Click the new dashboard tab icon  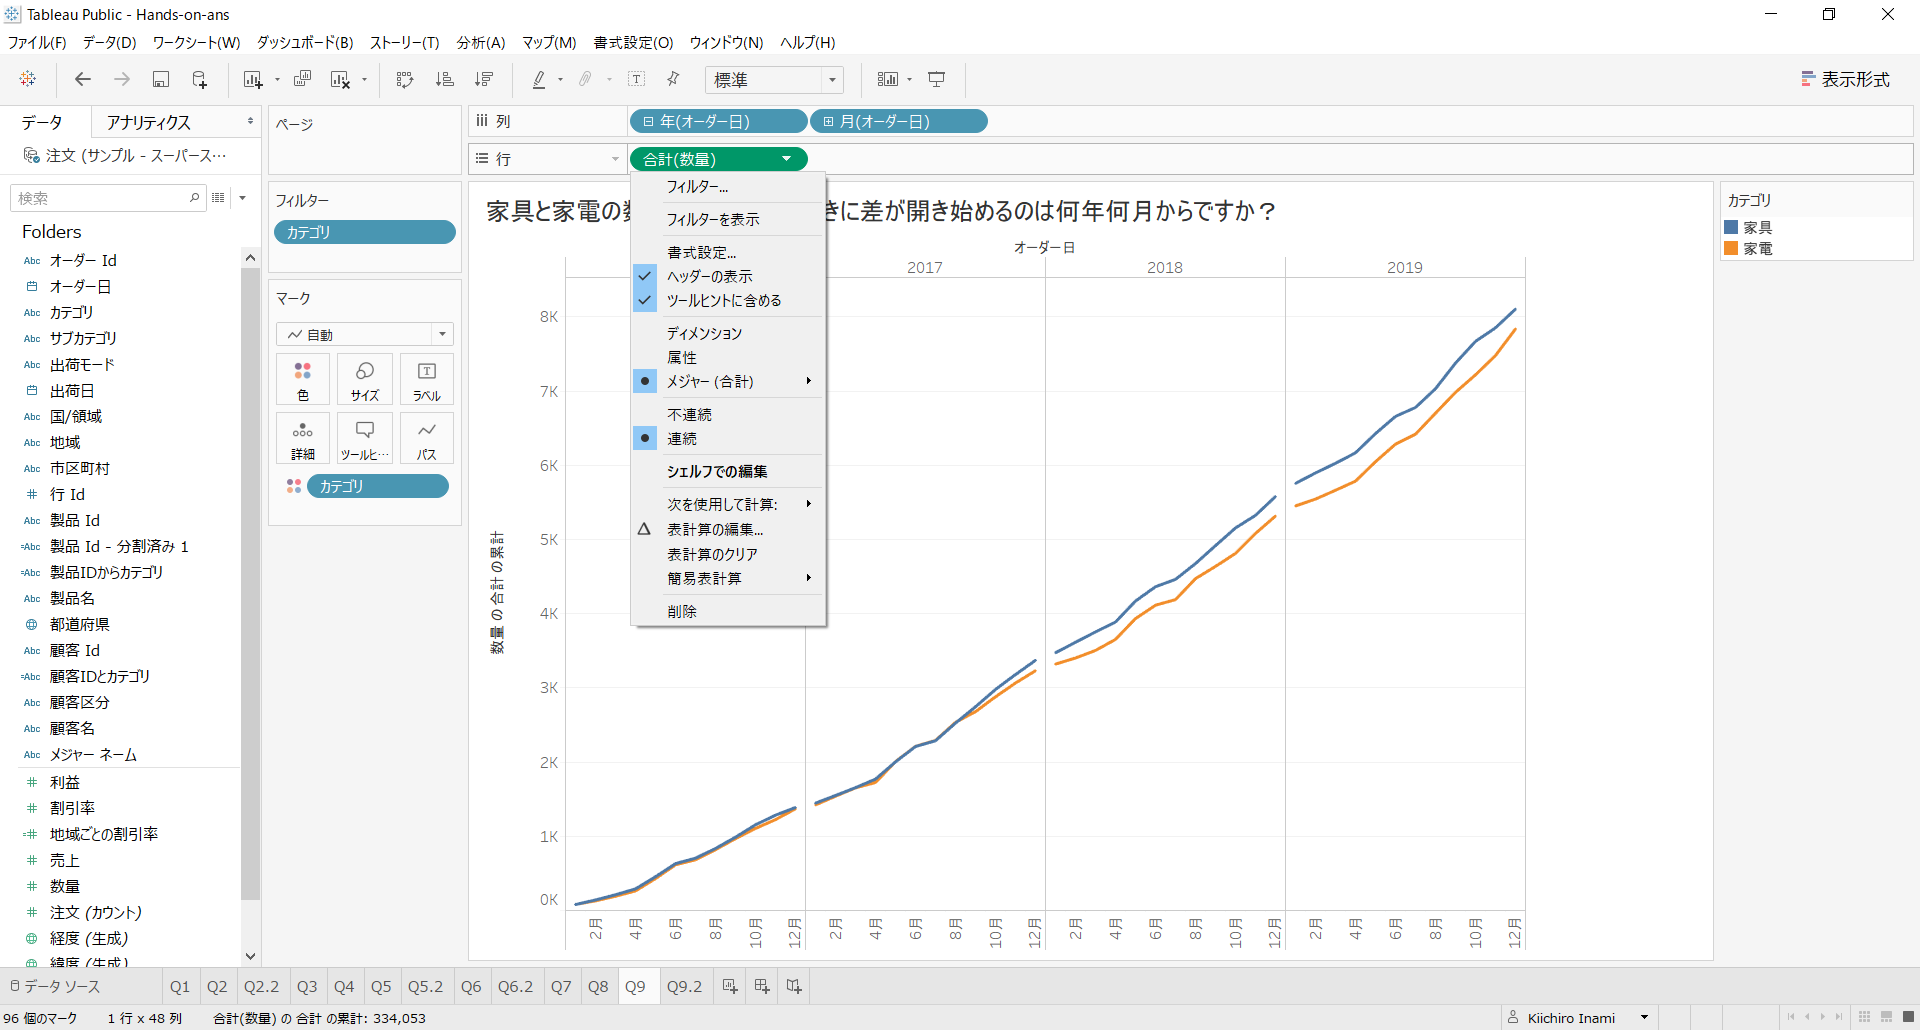click(762, 986)
